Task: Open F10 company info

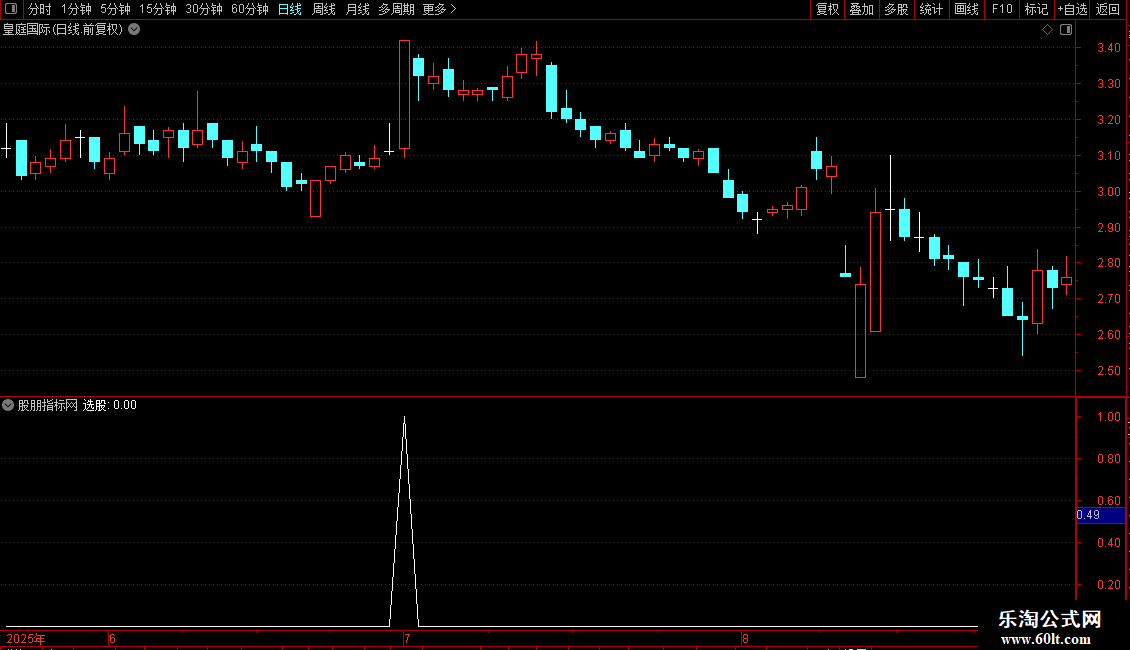Action: click(x=1002, y=9)
